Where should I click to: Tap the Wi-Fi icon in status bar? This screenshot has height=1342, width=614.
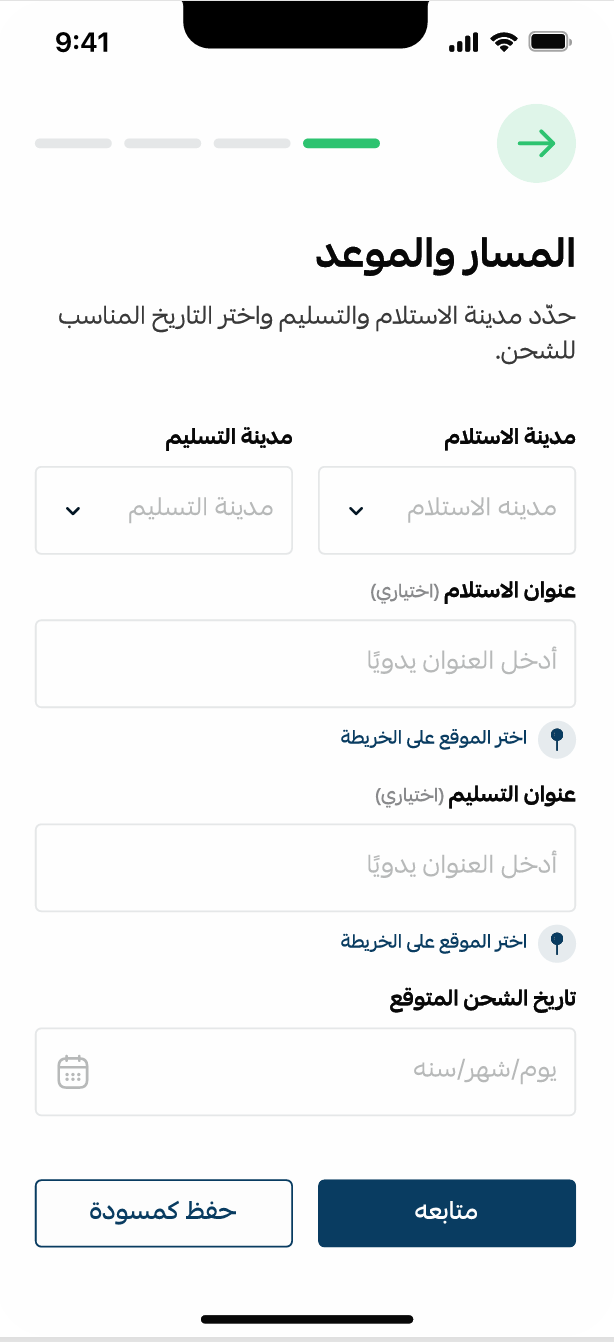504,43
